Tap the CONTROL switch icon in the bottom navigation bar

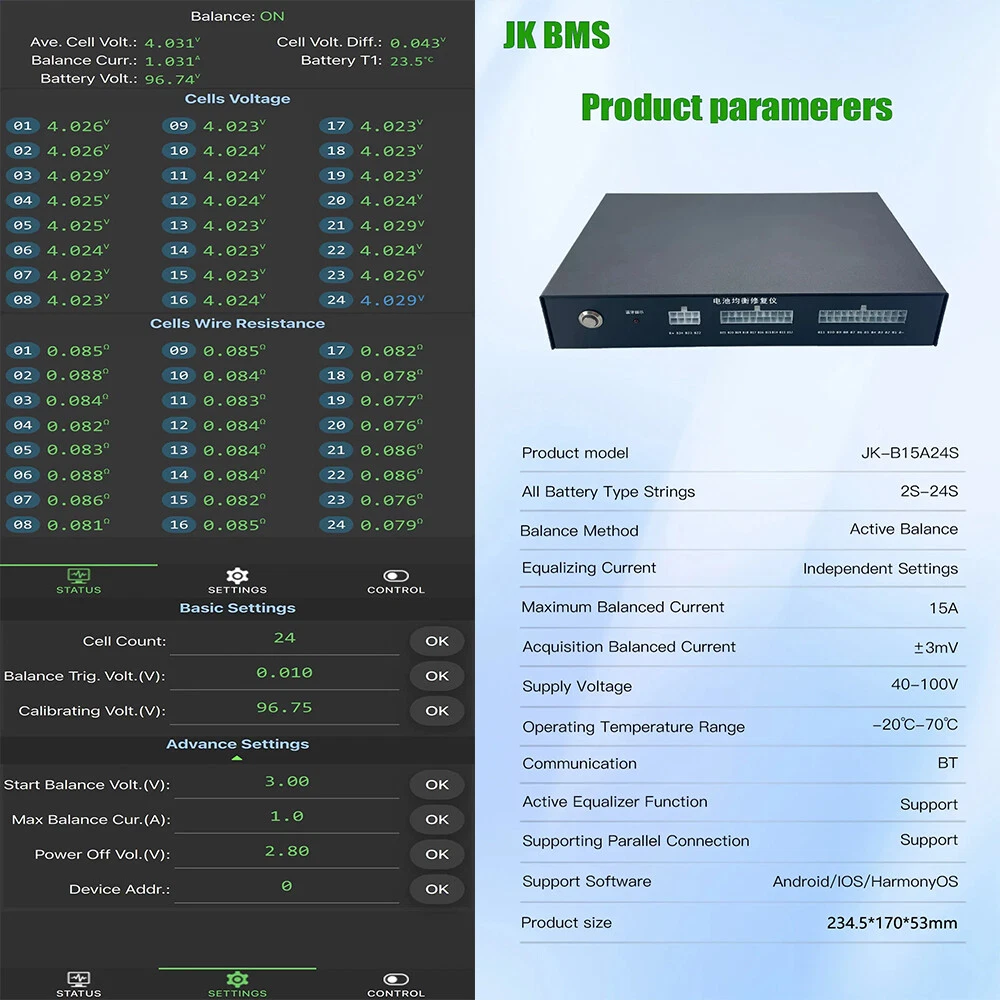pos(396,980)
